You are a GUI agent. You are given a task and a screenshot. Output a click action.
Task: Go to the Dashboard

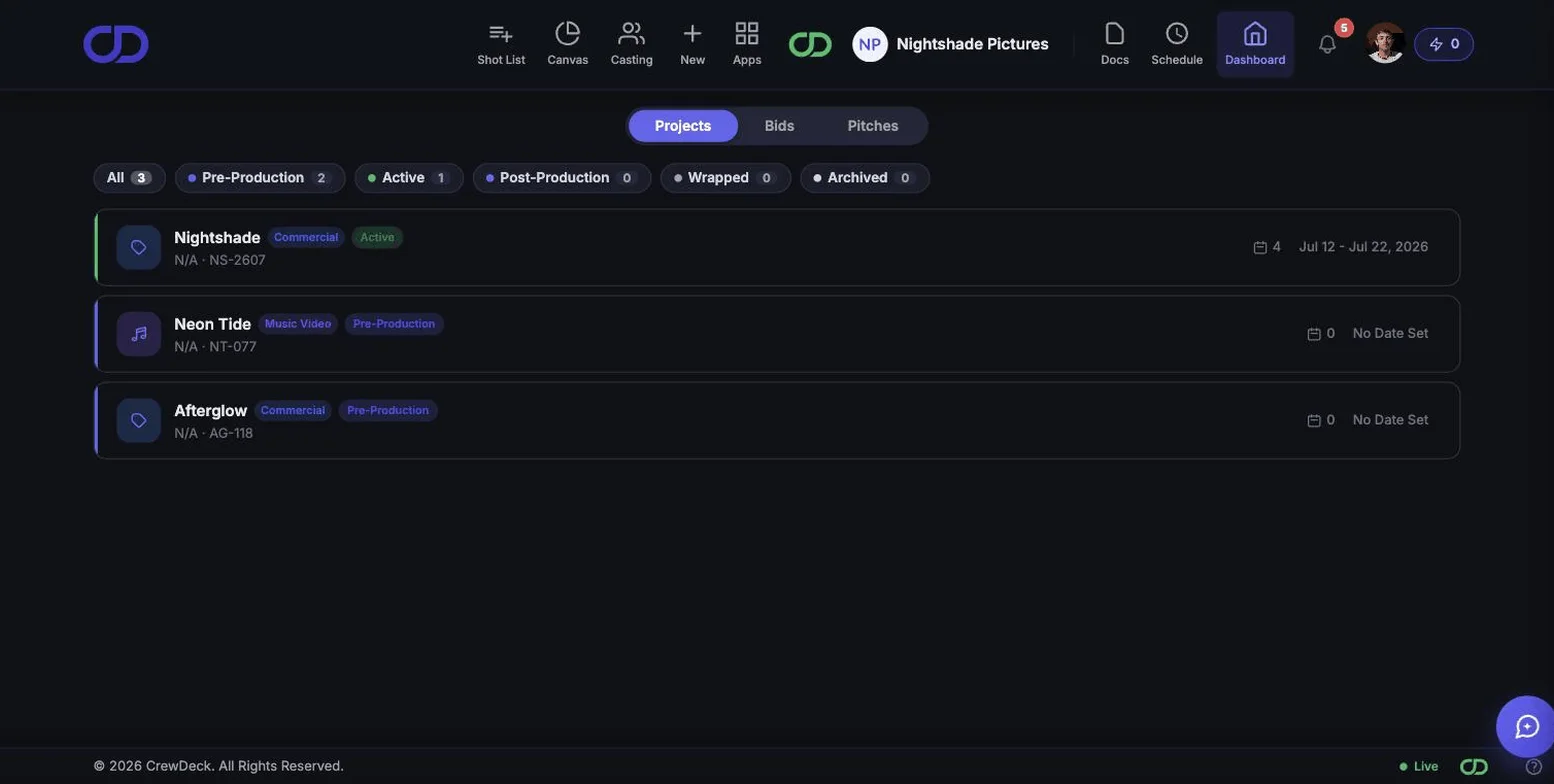(1255, 44)
